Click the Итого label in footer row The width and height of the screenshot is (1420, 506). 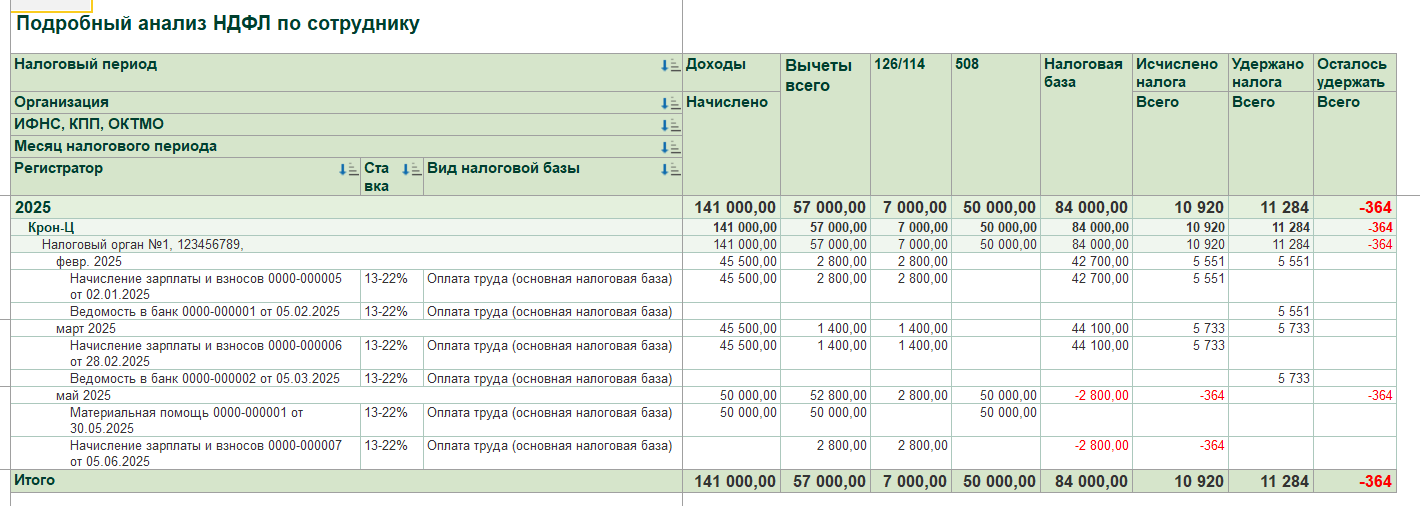pos(35,480)
